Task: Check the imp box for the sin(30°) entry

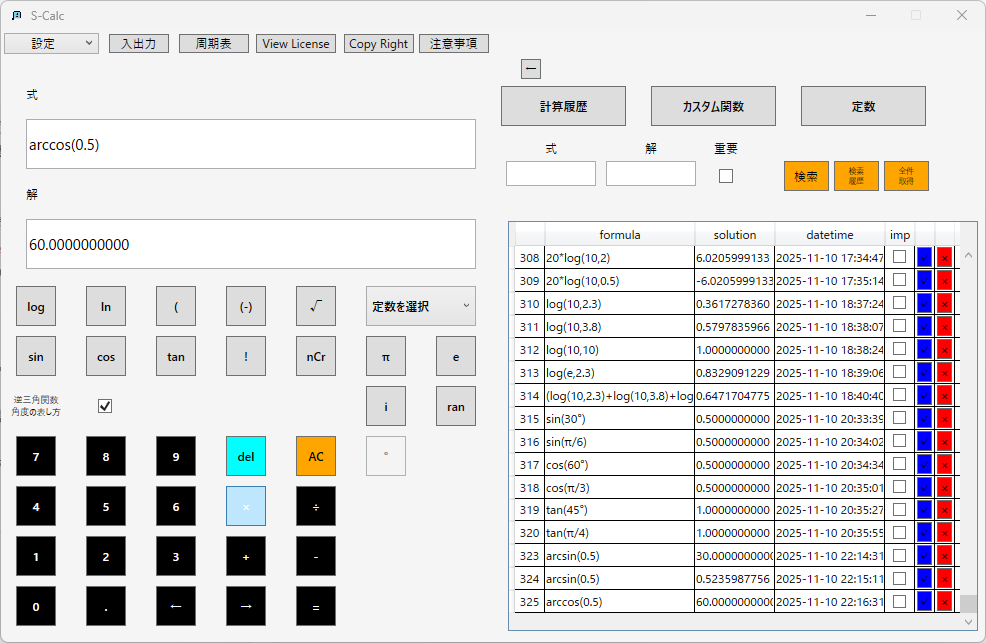Action: [899, 418]
